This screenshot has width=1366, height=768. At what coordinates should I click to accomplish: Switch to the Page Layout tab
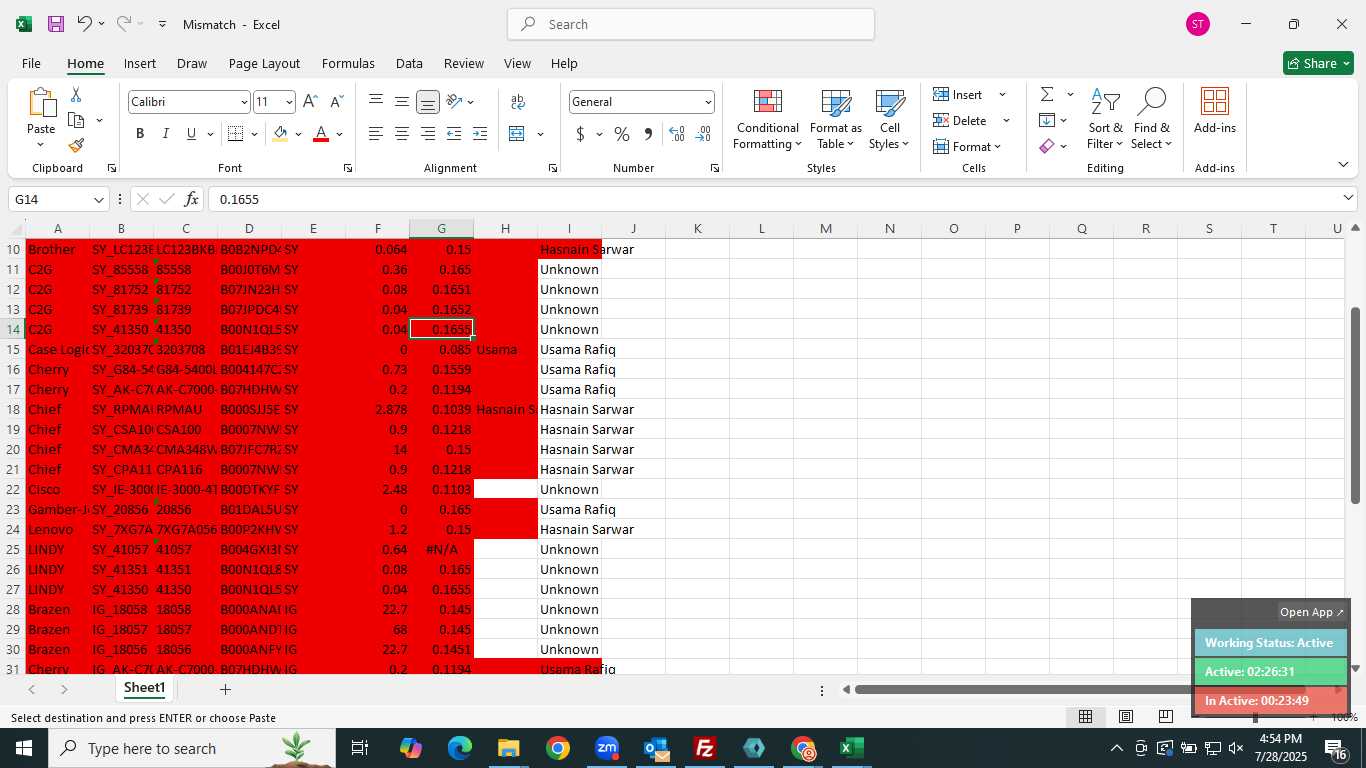(x=264, y=63)
